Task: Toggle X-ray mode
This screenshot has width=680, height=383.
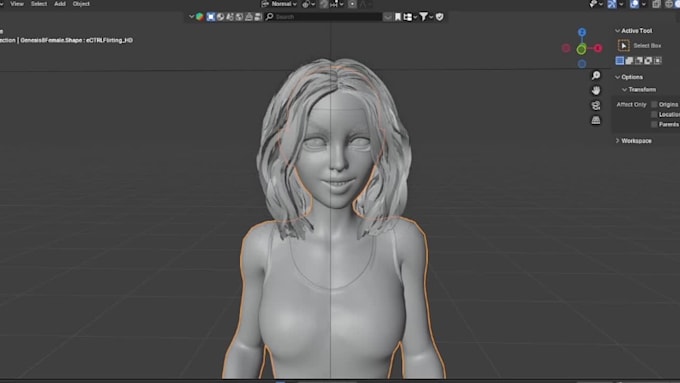Action: pos(657,4)
